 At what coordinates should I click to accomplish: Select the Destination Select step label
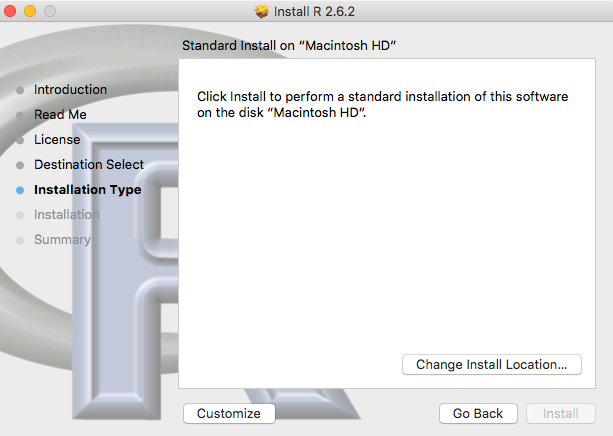coord(89,165)
